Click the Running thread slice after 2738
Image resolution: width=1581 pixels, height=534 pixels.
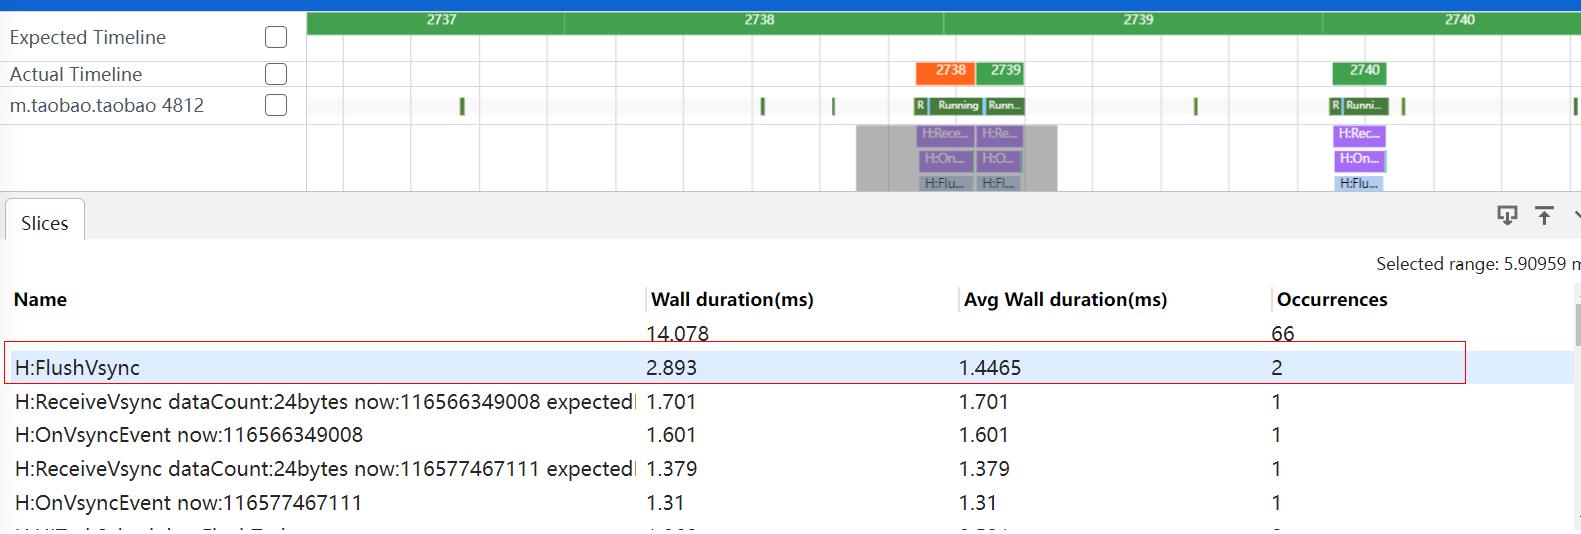pos(957,105)
